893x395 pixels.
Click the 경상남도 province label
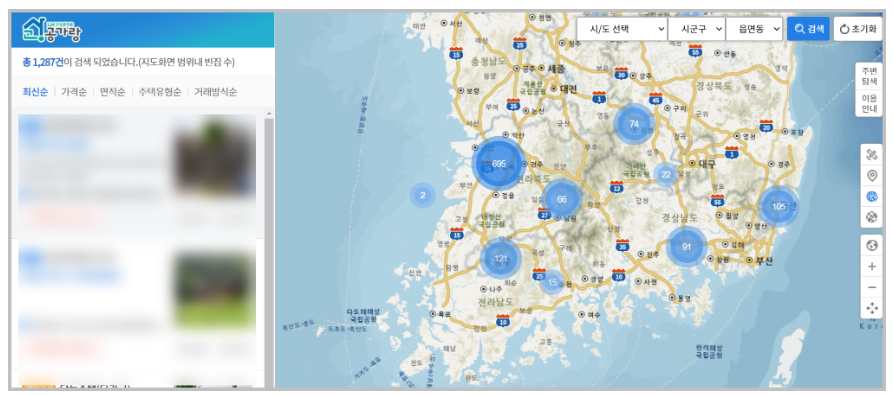(x=680, y=217)
